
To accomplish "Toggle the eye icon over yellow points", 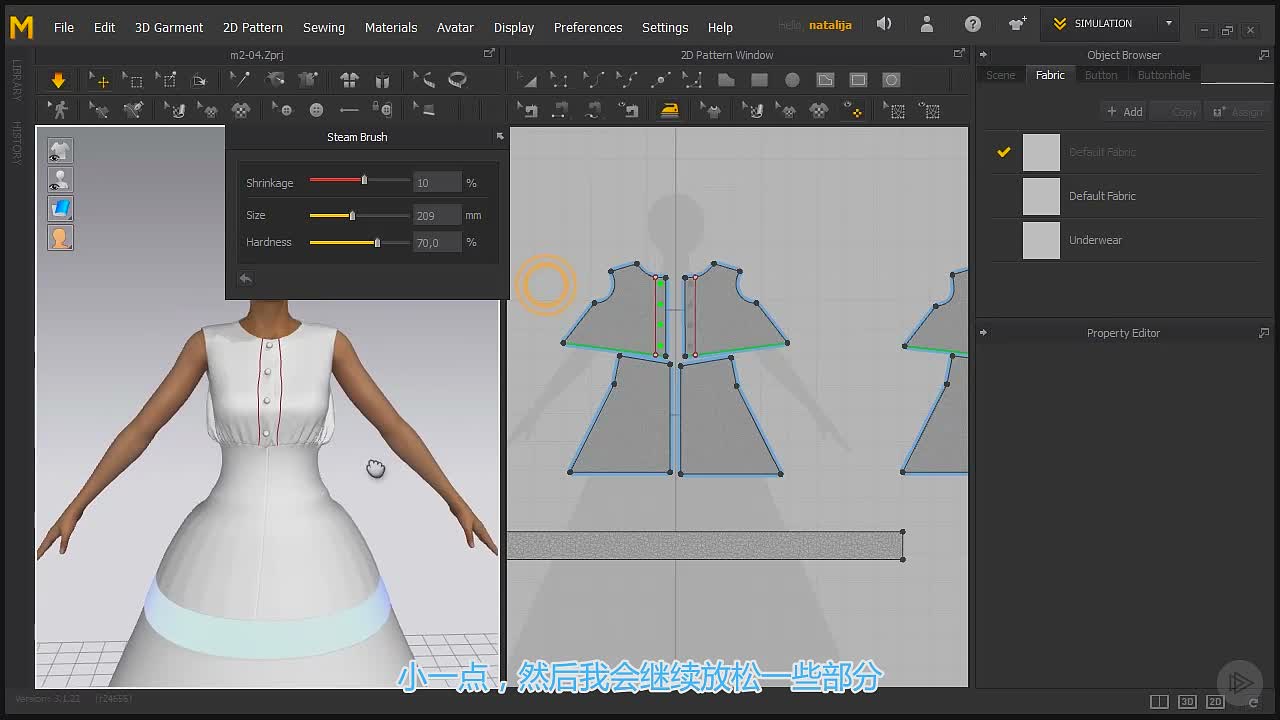I will [853, 110].
